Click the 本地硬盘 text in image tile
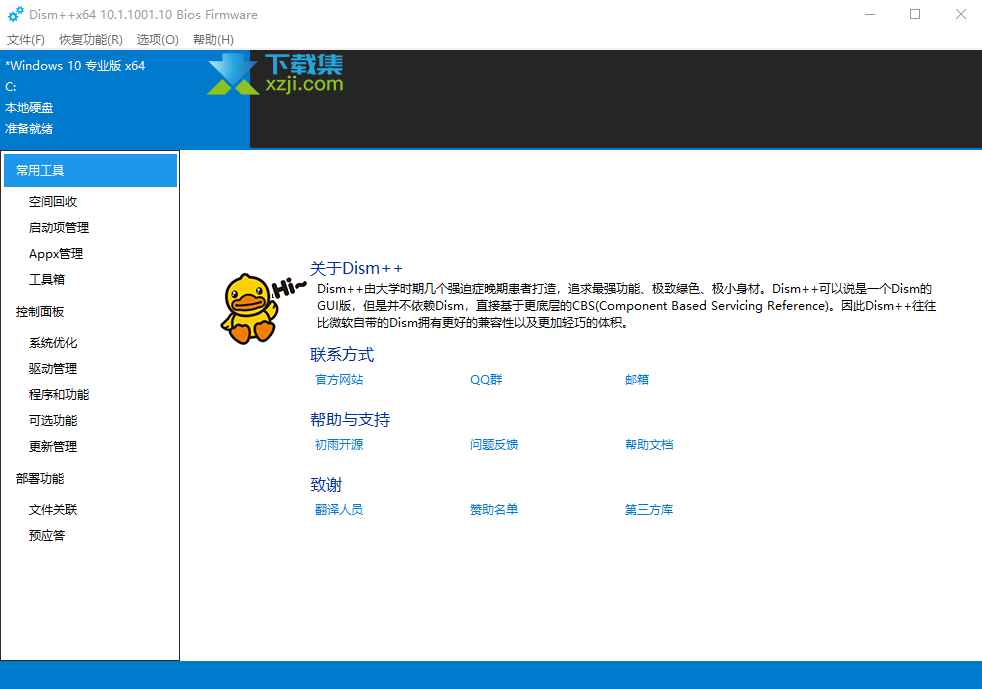The width and height of the screenshot is (982, 689). pos(29,108)
